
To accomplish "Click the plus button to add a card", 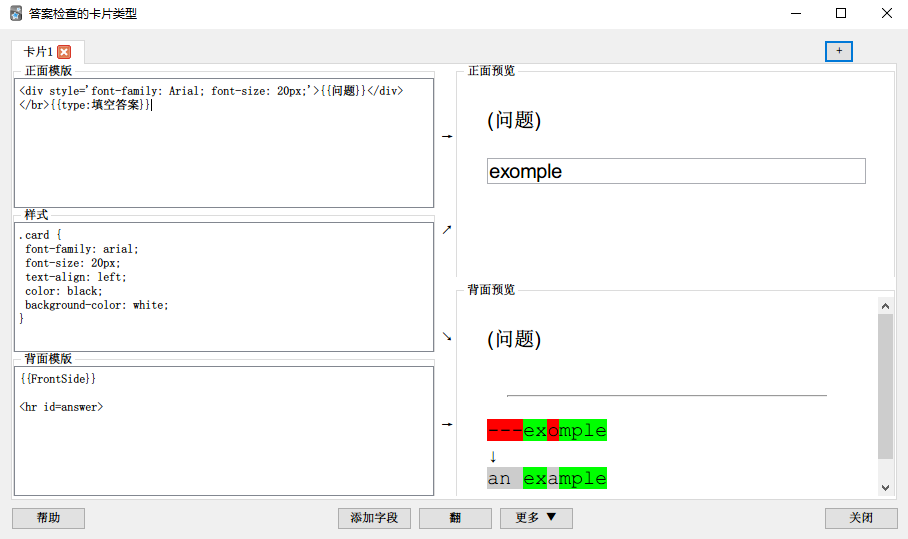I will point(838,51).
